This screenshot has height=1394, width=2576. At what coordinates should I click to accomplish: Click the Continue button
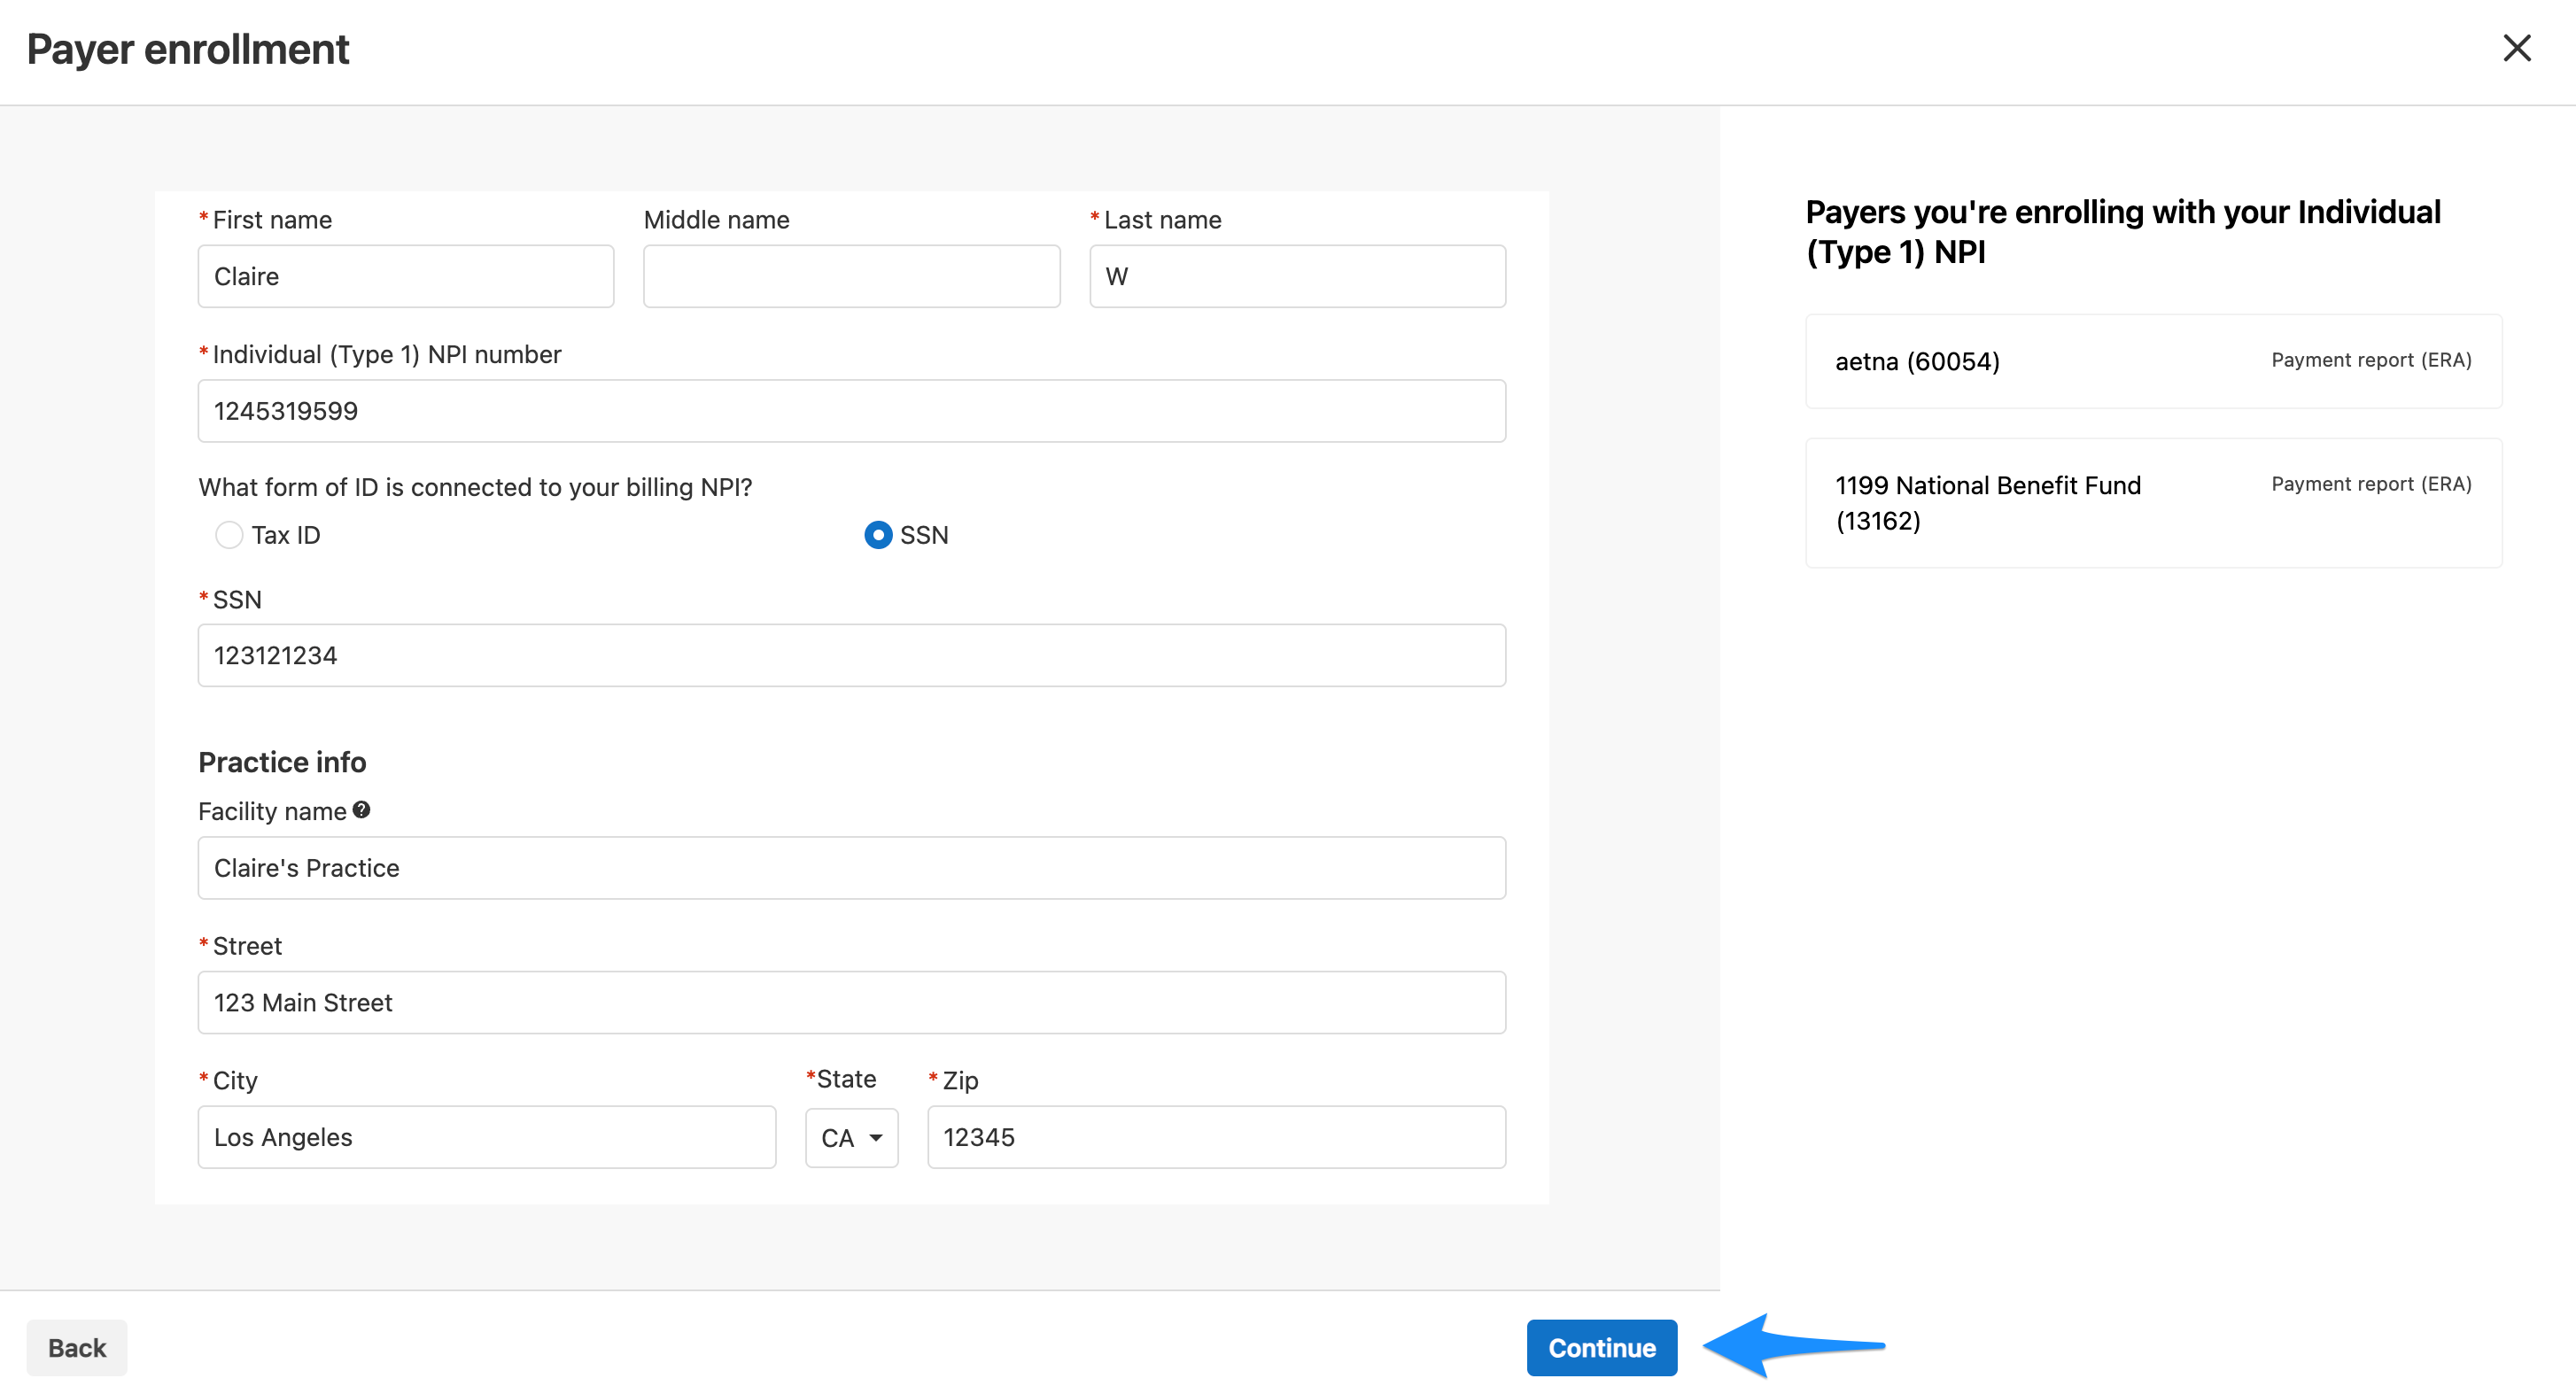pos(1601,1348)
